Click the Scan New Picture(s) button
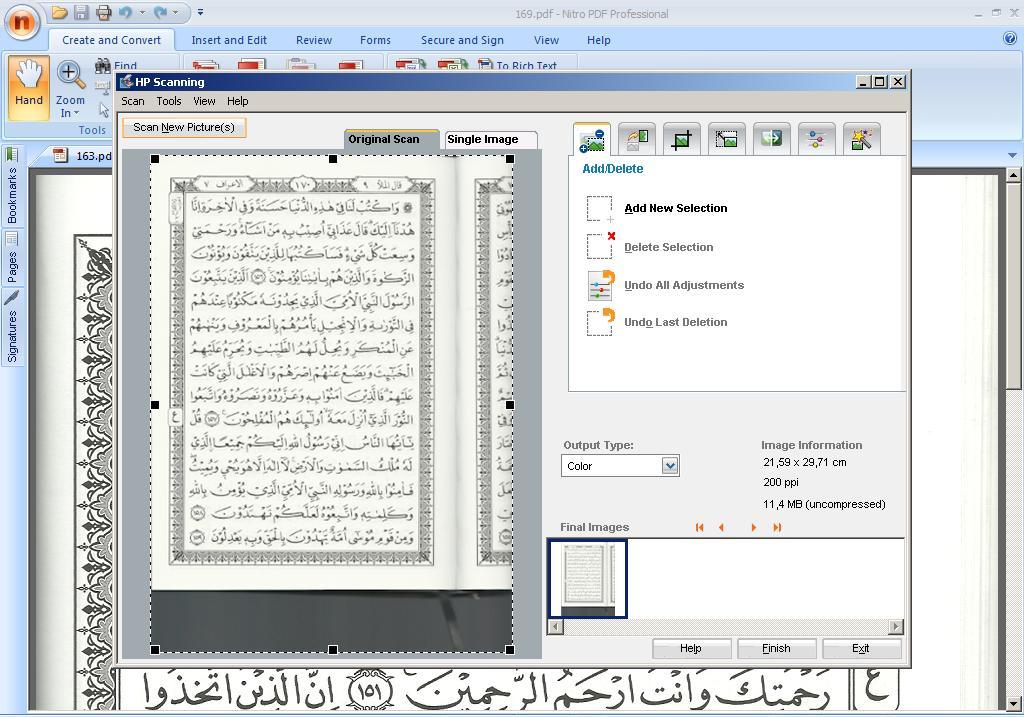The height and width of the screenshot is (717, 1024). 184,127
